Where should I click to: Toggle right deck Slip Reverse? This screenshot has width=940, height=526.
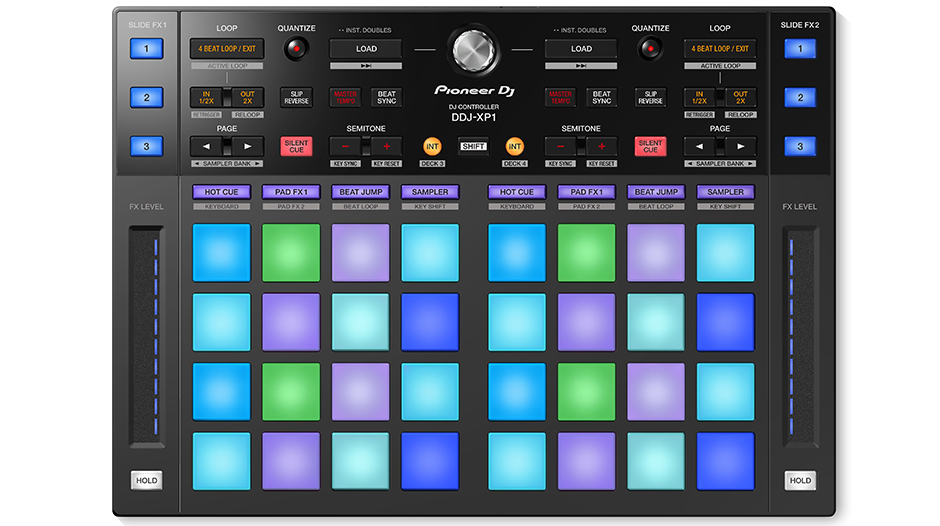pos(650,97)
